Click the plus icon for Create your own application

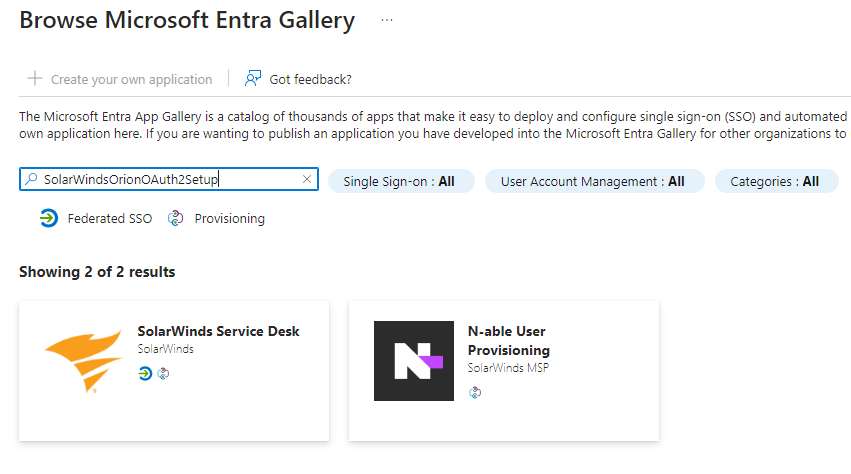[35, 79]
